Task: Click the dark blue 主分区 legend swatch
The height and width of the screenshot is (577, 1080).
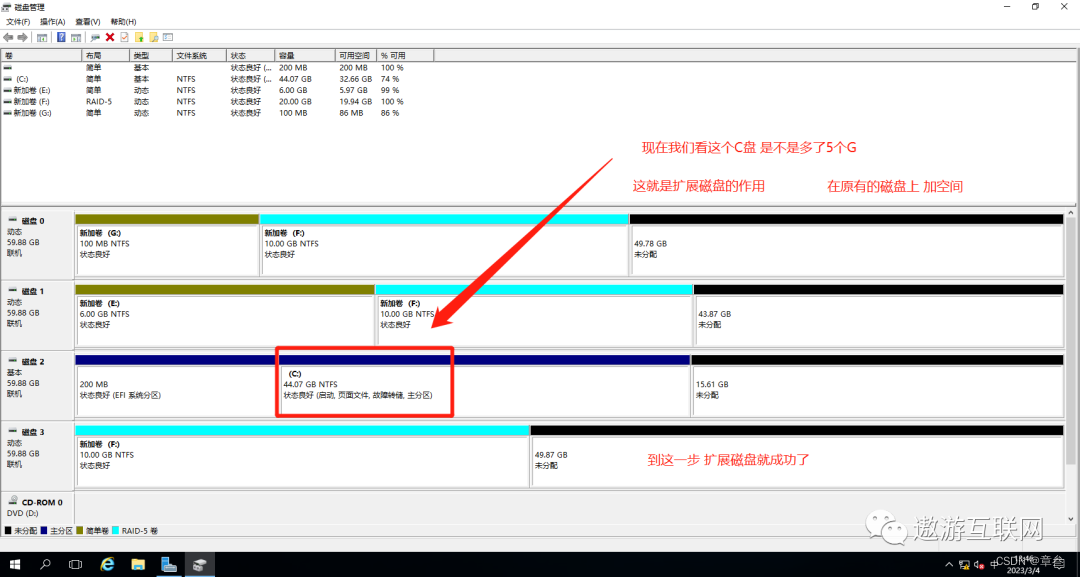Action: tap(45, 531)
